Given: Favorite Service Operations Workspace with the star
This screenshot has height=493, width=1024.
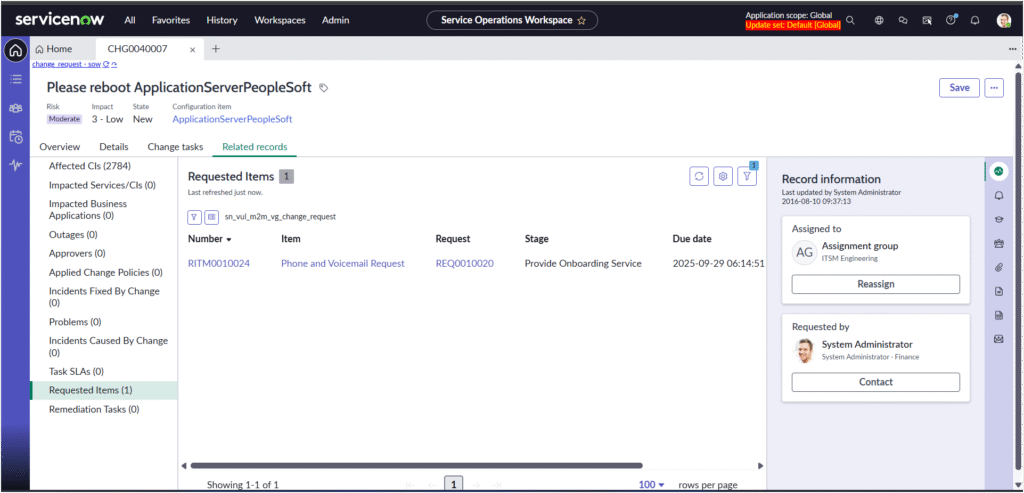Looking at the screenshot, I should 581,20.
